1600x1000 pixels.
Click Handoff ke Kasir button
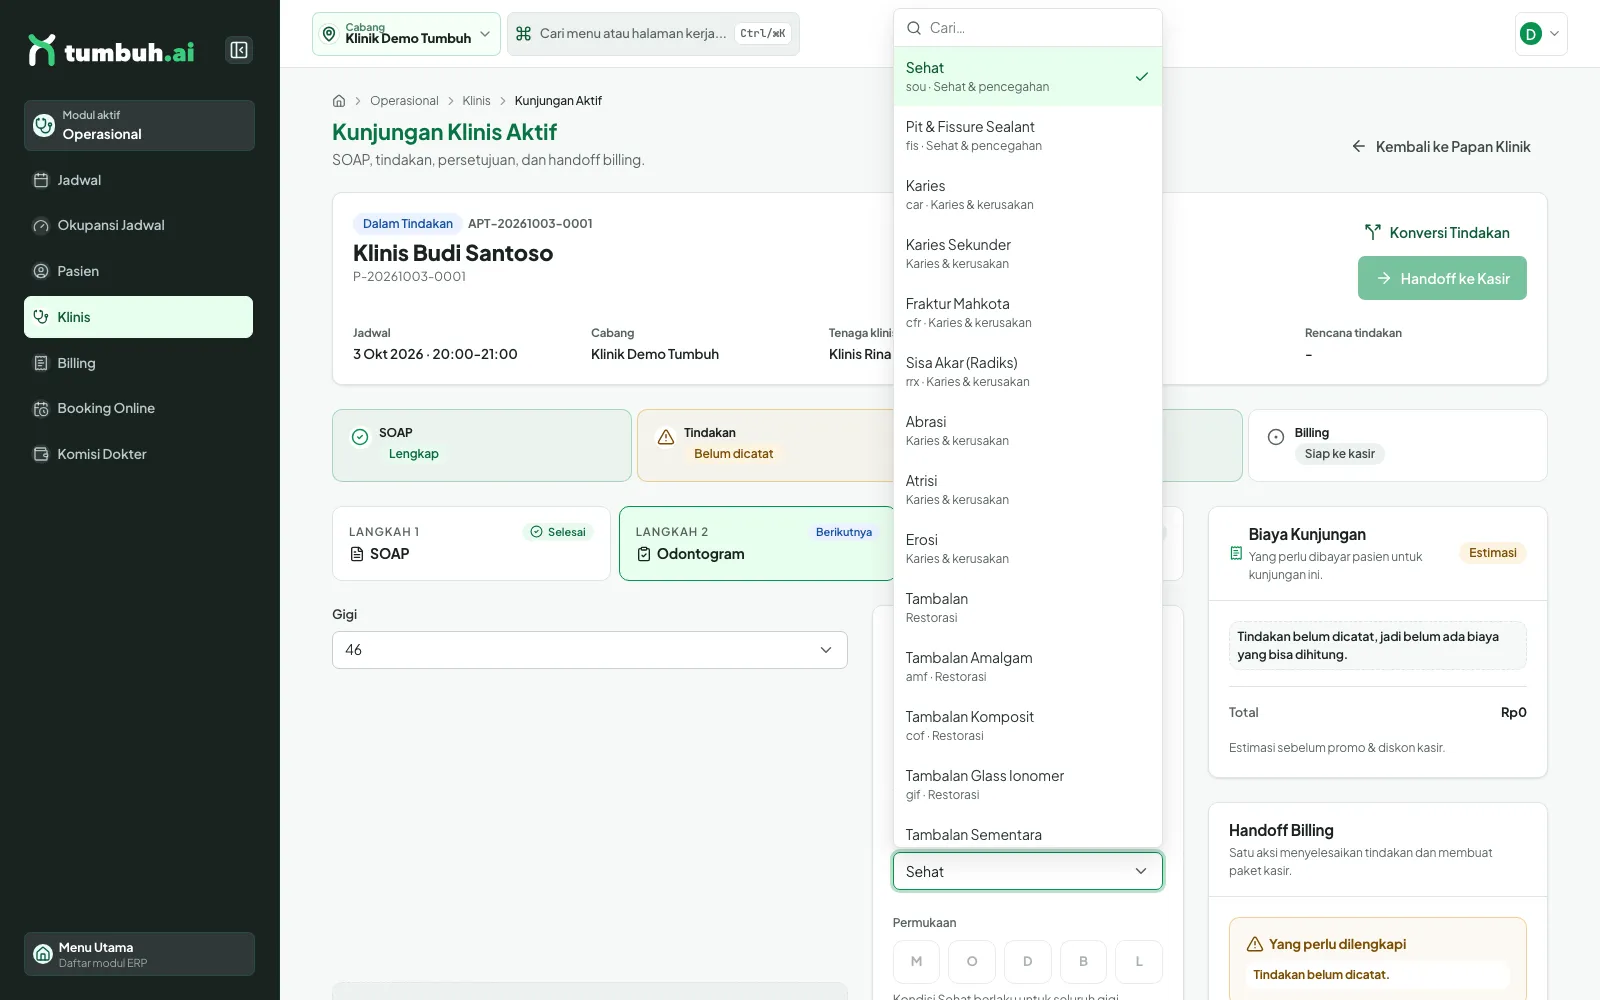click(1442, 278)
